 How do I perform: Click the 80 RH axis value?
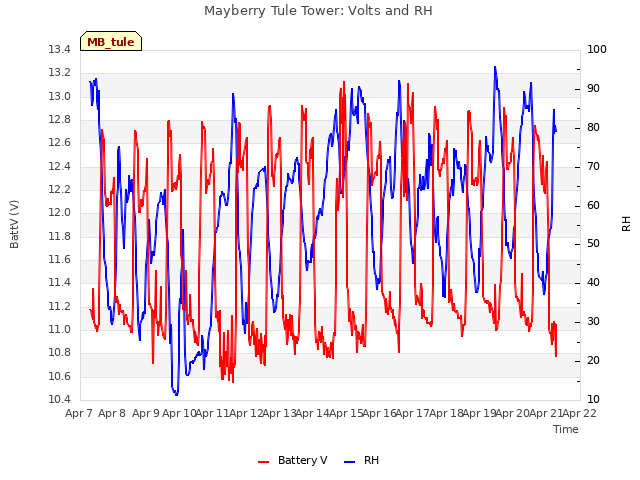pyautogui.click(x=593, y=128)
